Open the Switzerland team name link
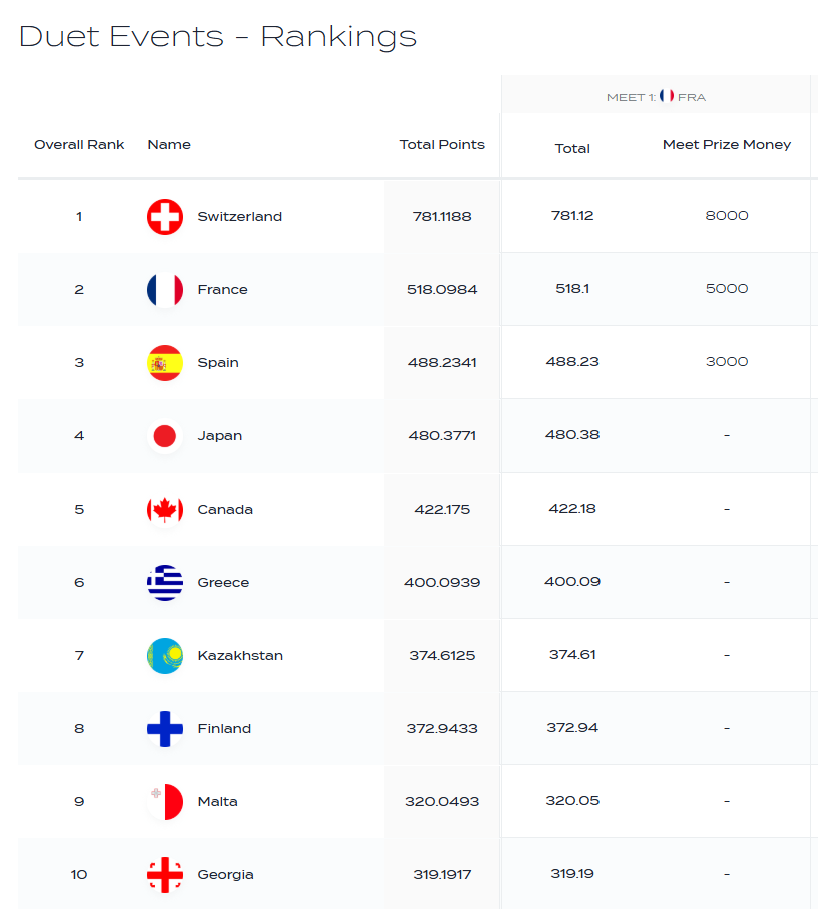 (240, 217)
